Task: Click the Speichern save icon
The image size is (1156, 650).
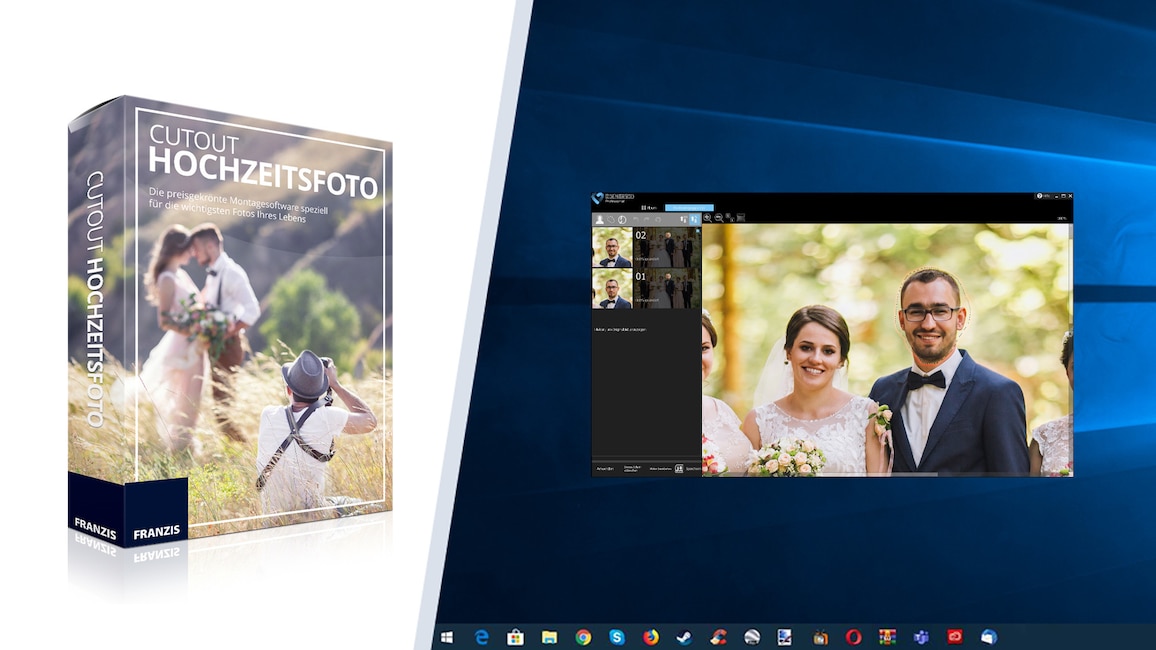Action: 679,469
